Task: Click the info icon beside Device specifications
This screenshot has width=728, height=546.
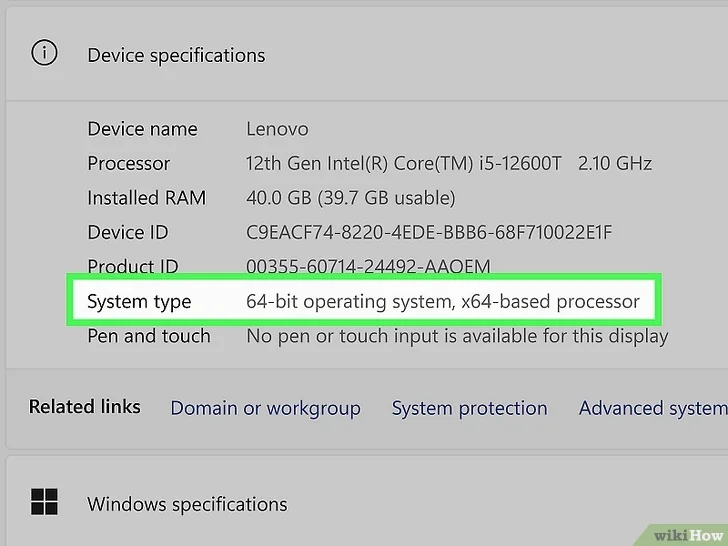Action: (x=44, y=54)
